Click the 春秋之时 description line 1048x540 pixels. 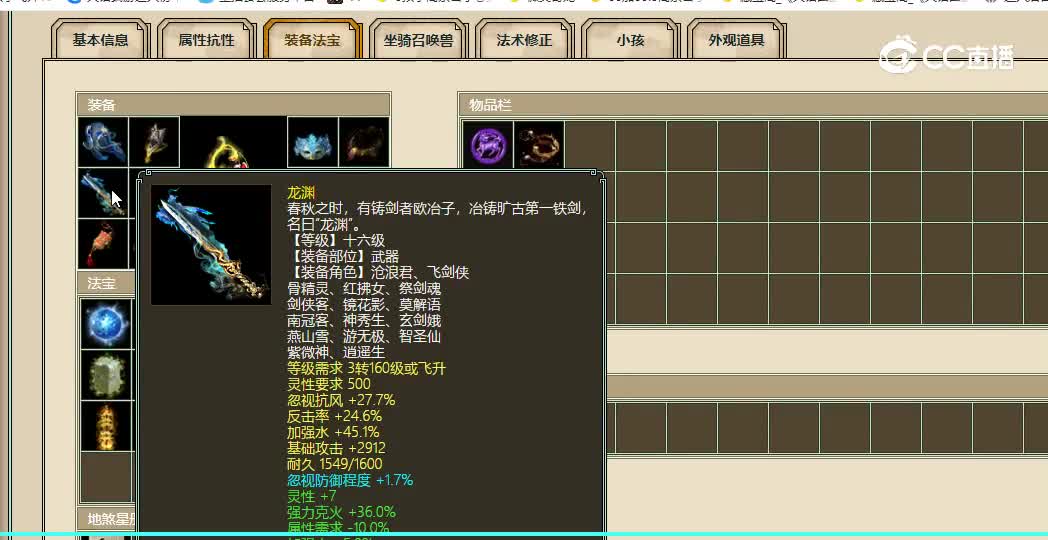pos(437,209)
